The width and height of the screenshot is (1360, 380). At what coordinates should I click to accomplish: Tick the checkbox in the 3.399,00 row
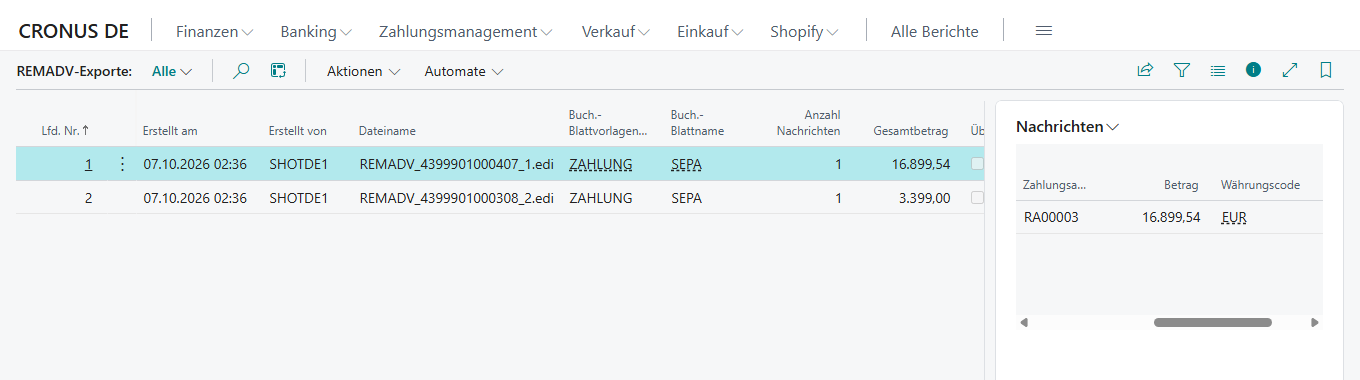pos(977,198)
